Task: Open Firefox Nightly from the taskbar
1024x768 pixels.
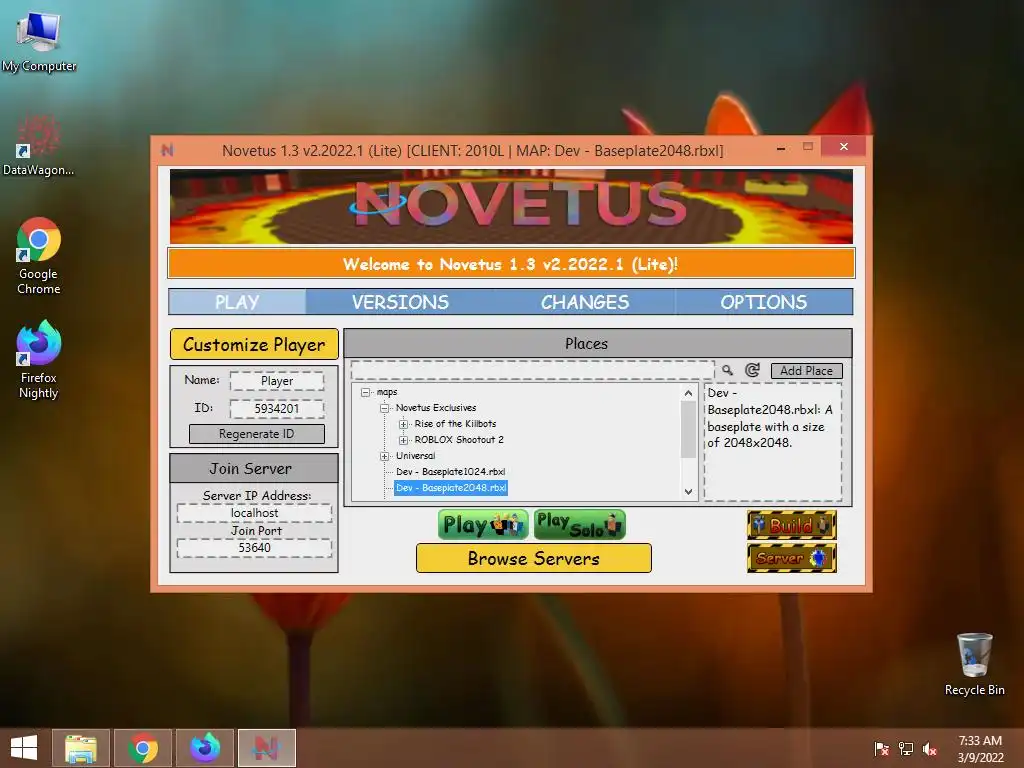Action: pyautogui.click(x=205, y=748)
